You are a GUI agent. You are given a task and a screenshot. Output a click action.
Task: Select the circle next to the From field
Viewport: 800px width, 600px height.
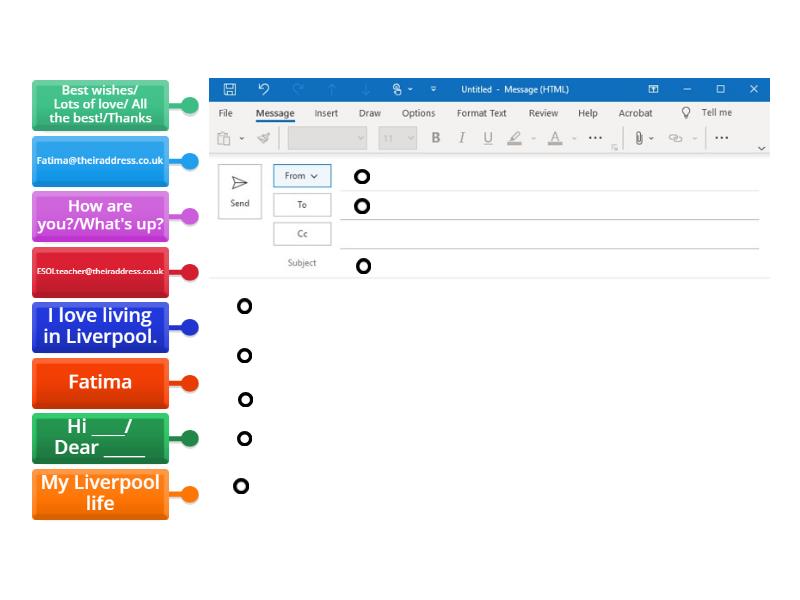click(361, 176)
